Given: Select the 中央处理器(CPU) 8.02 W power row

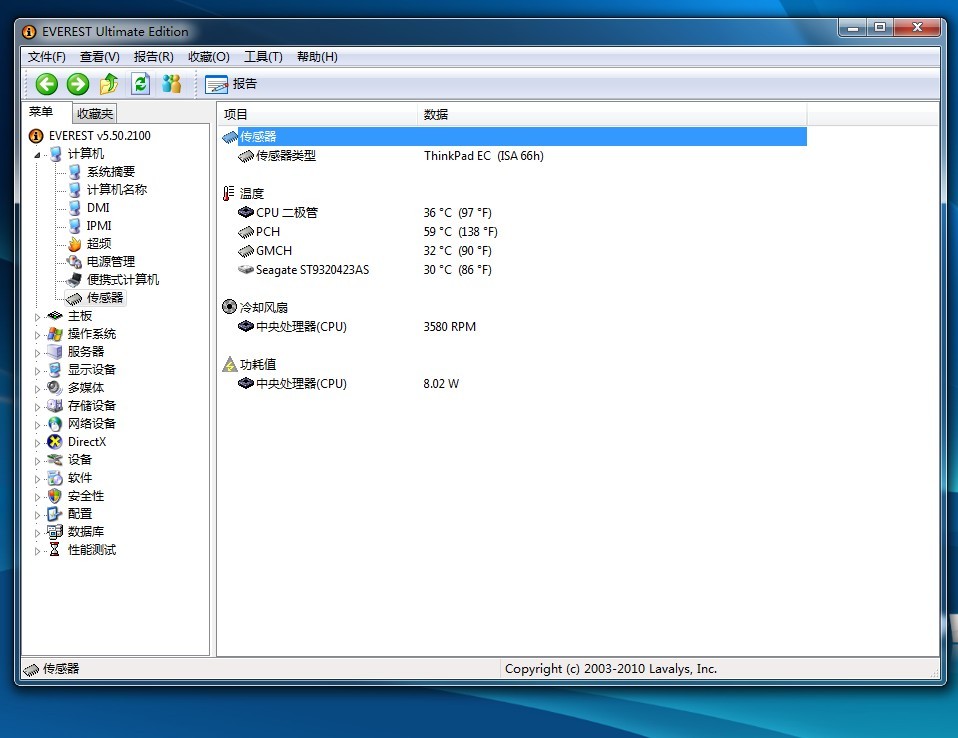Looking at the screenshot, I should click(x=513, y=384).
